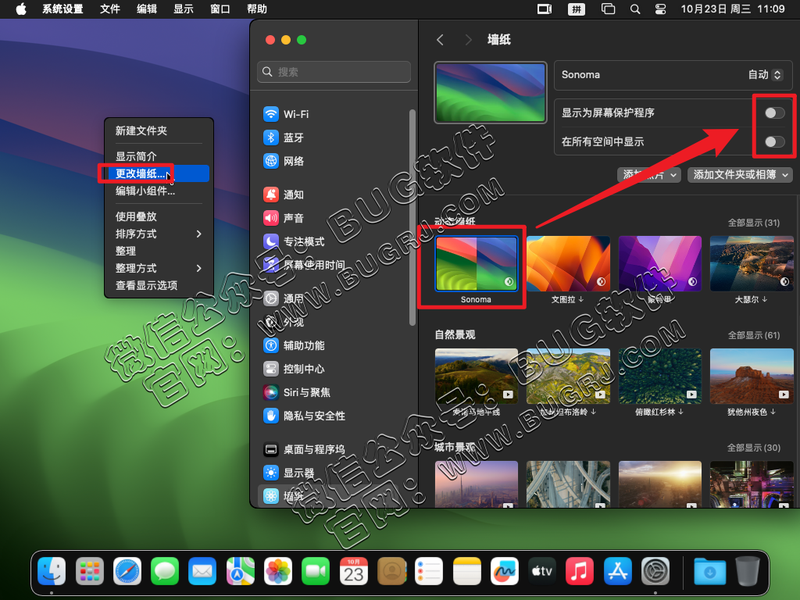This screenshot has height=600, width=800.
Task: Toggle 显示为屏幕保护程序 switch
Action: click(x=774, y=113)
